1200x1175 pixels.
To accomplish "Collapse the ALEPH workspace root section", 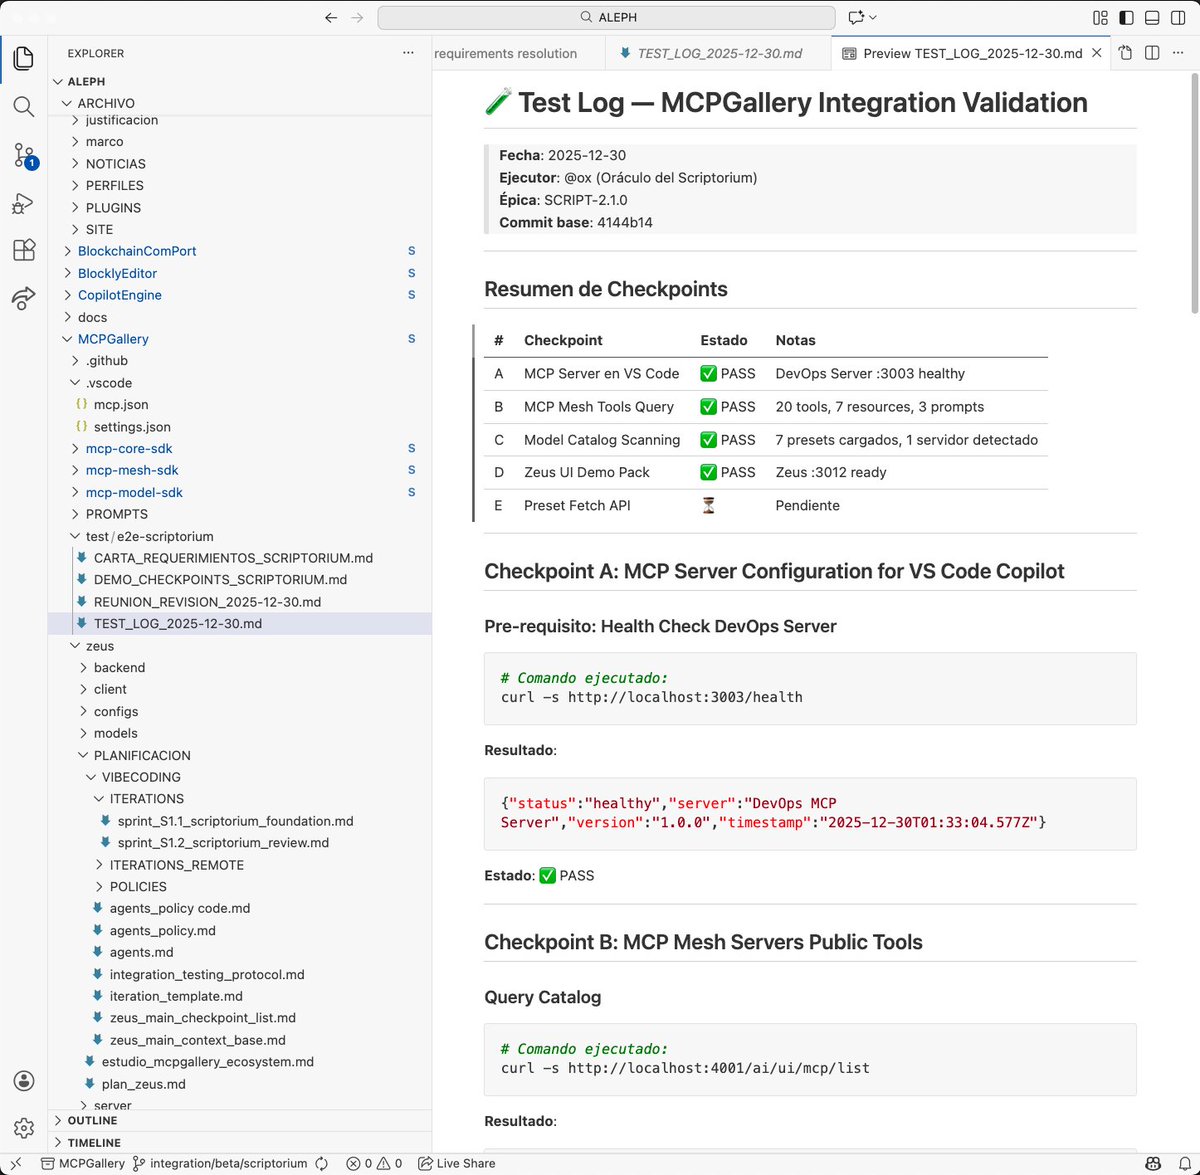I will tap(240, 81).
